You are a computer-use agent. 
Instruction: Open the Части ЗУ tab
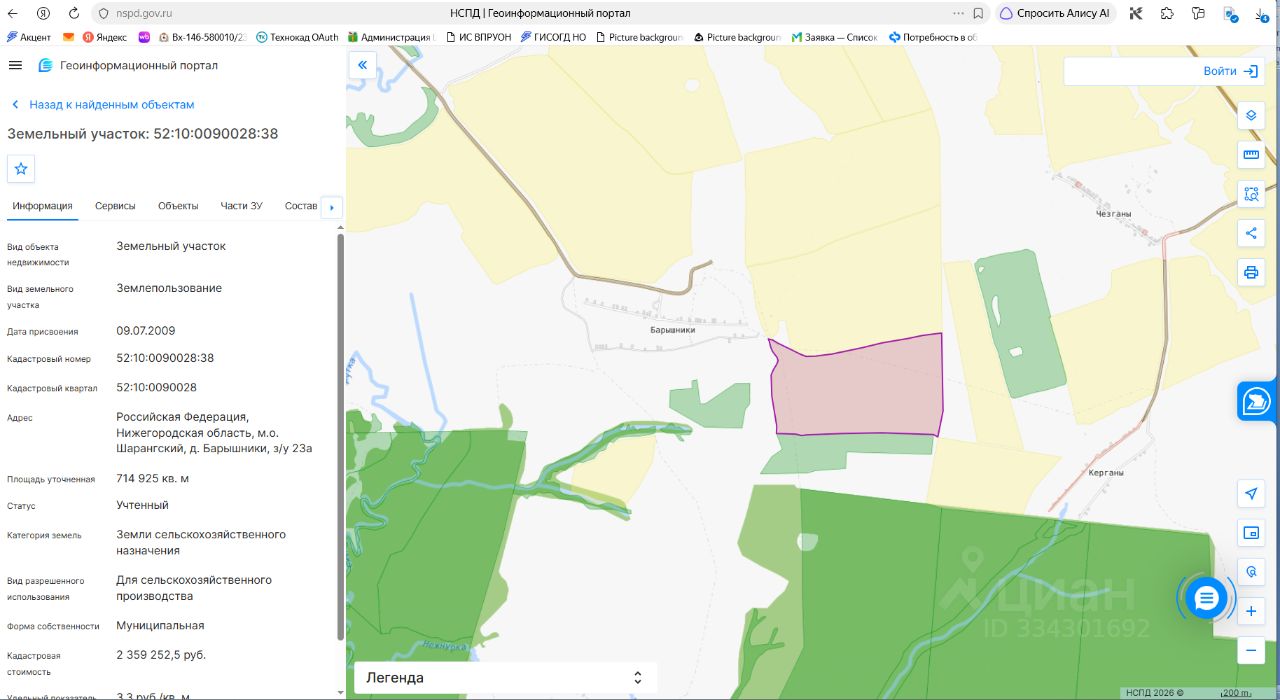(x=241, y=206)
